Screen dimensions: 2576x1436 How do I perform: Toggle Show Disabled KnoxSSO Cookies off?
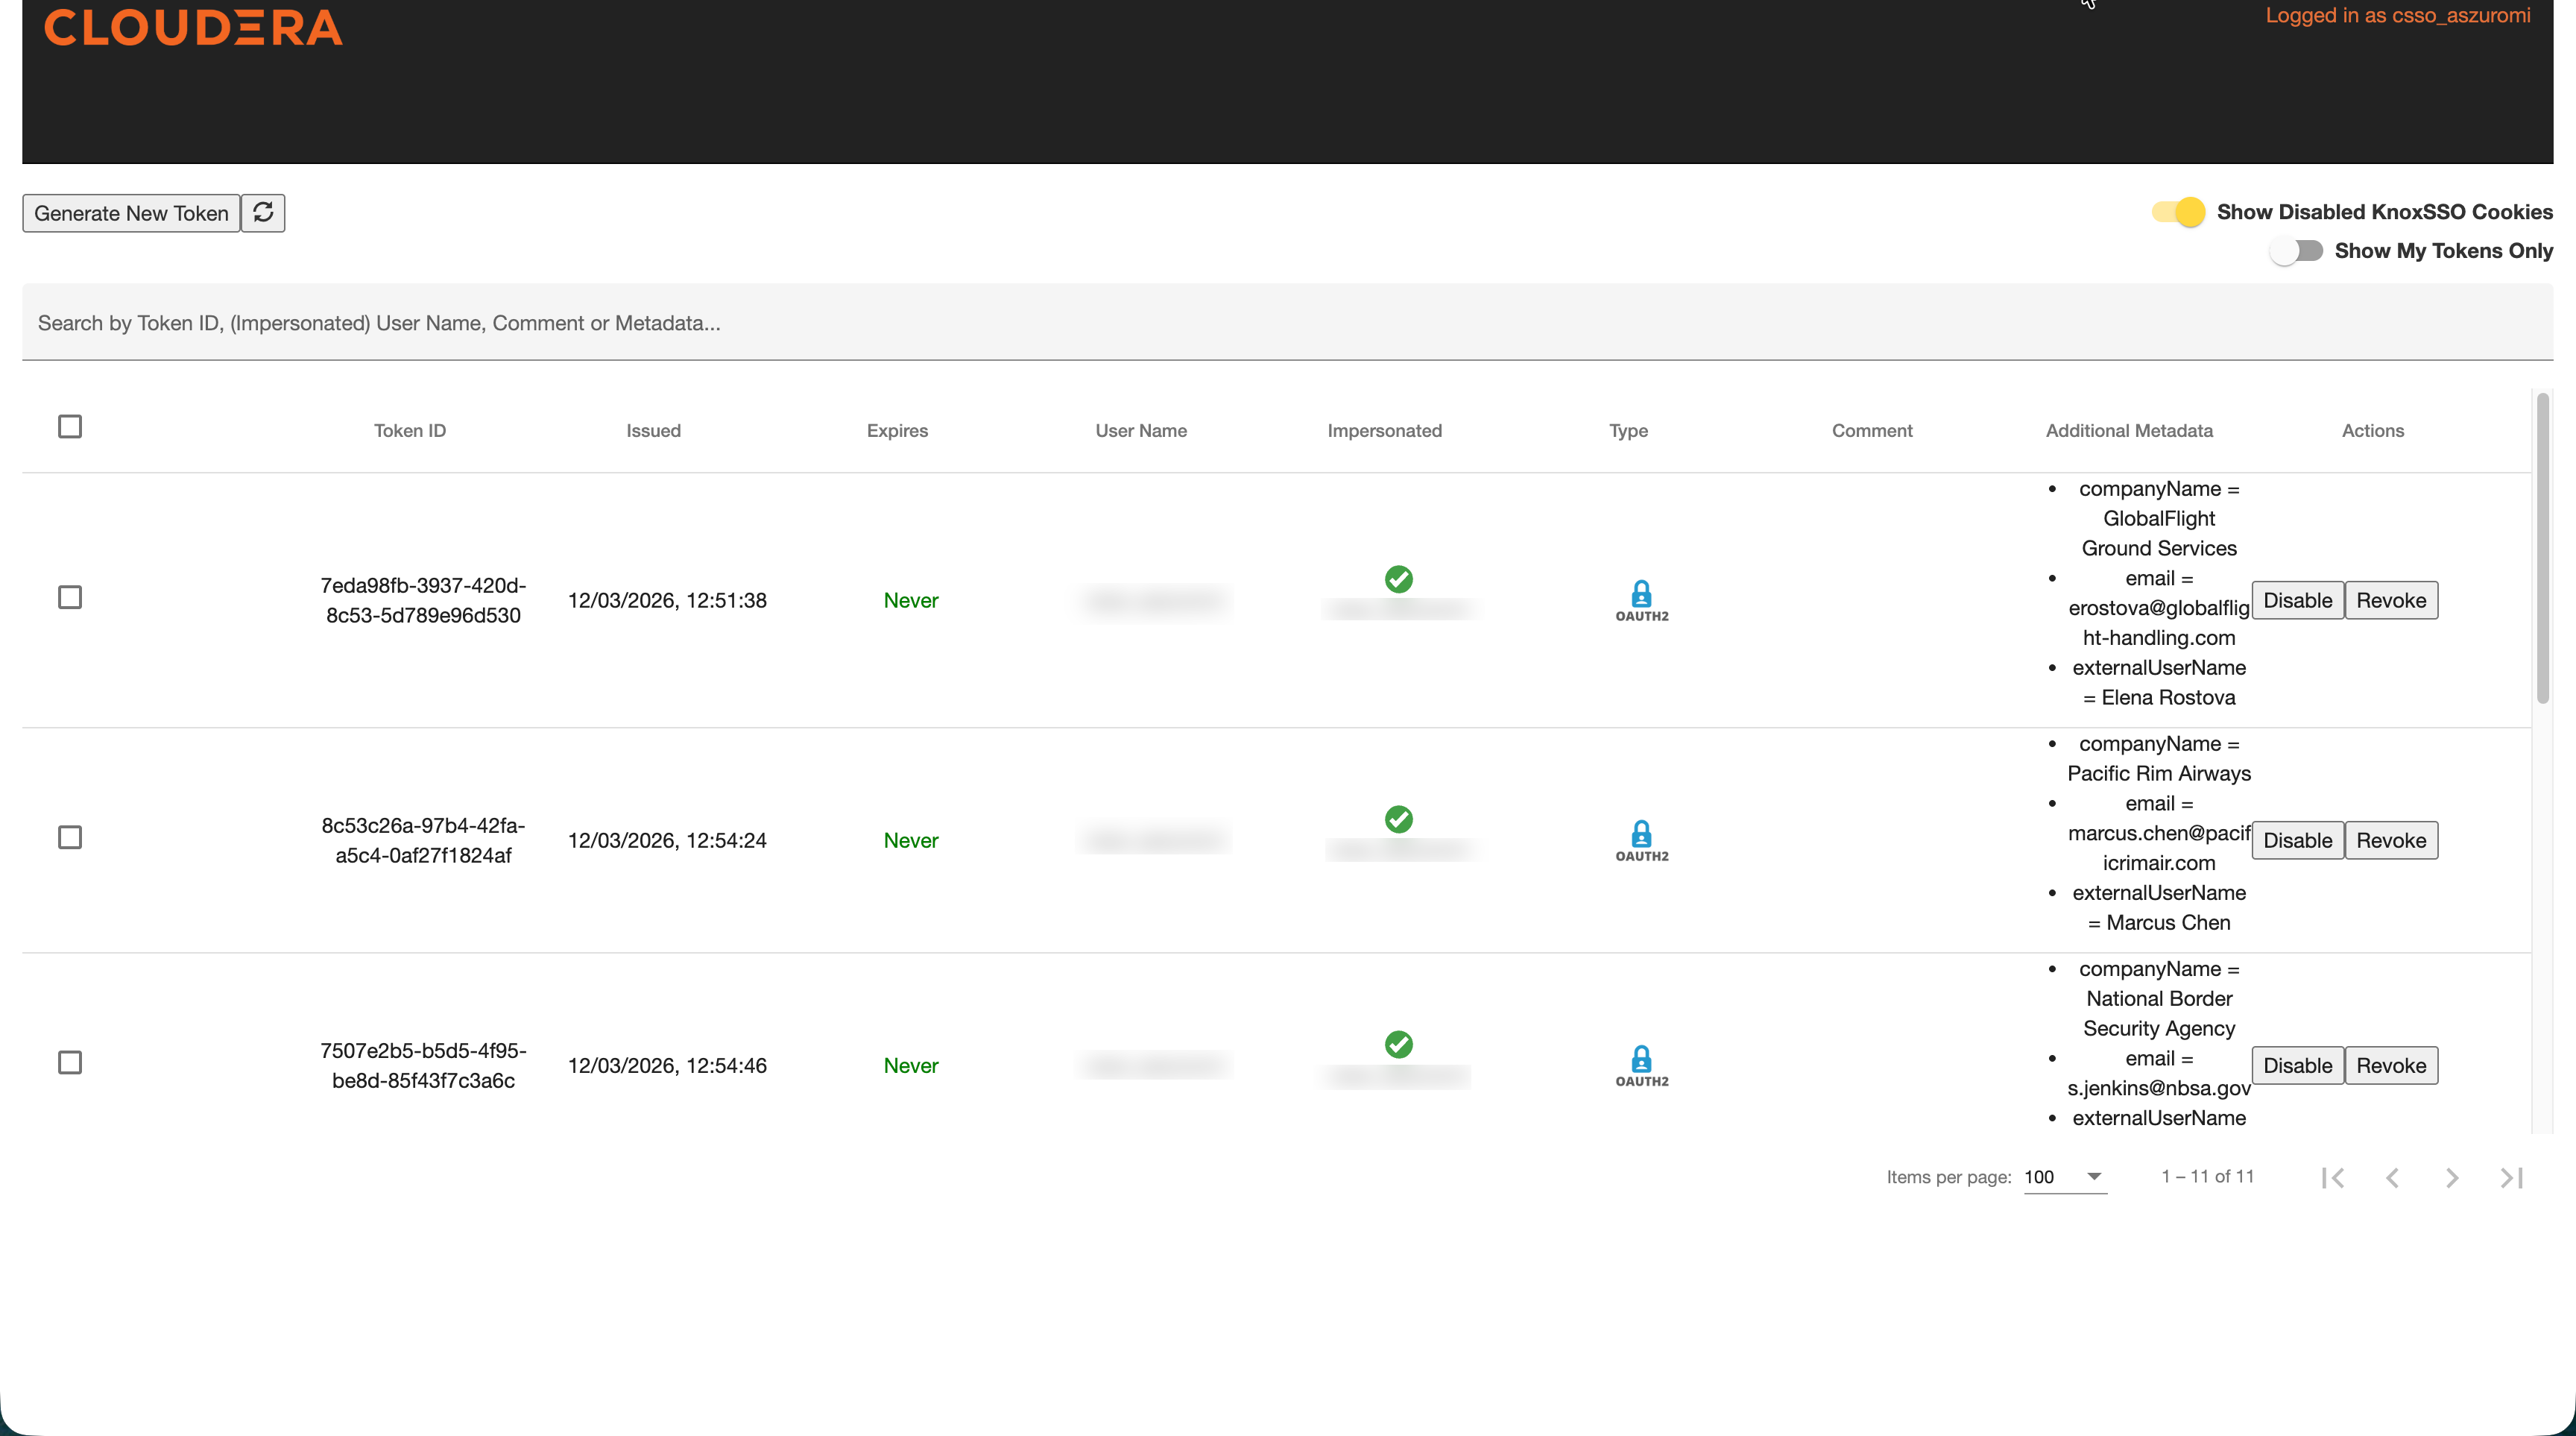(x=2179, y=212)
